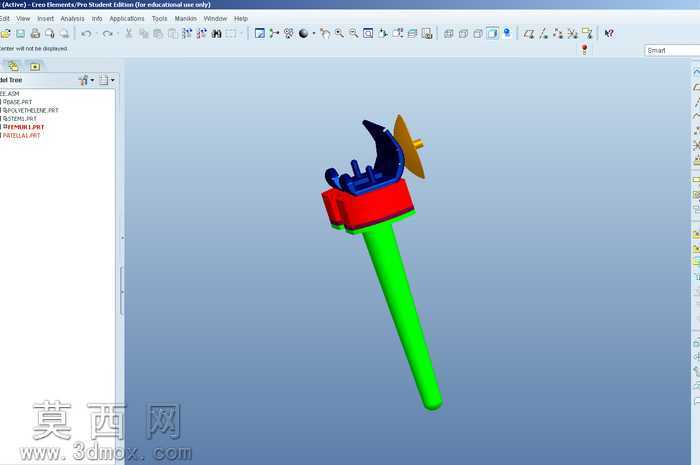Toggle datum points display
Image resolution: width=700 pixels, height=465 pixels.
point(558,33)
